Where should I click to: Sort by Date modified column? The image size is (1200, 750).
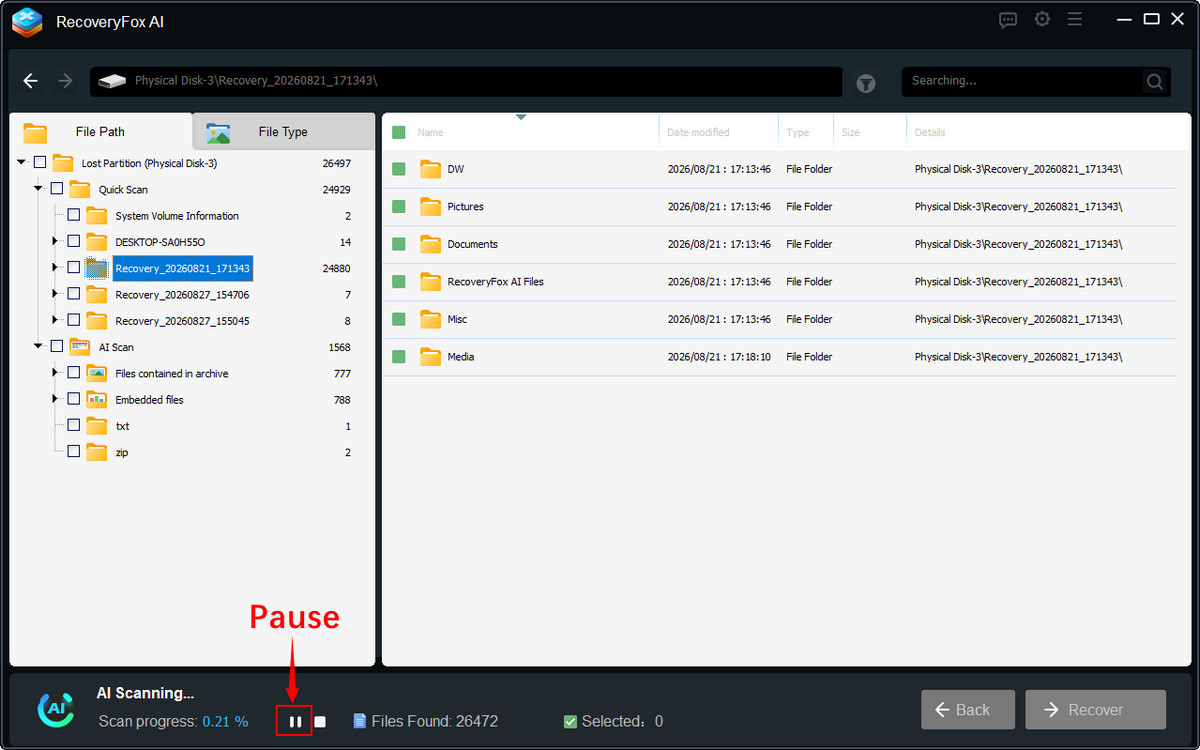click(698, 132)
